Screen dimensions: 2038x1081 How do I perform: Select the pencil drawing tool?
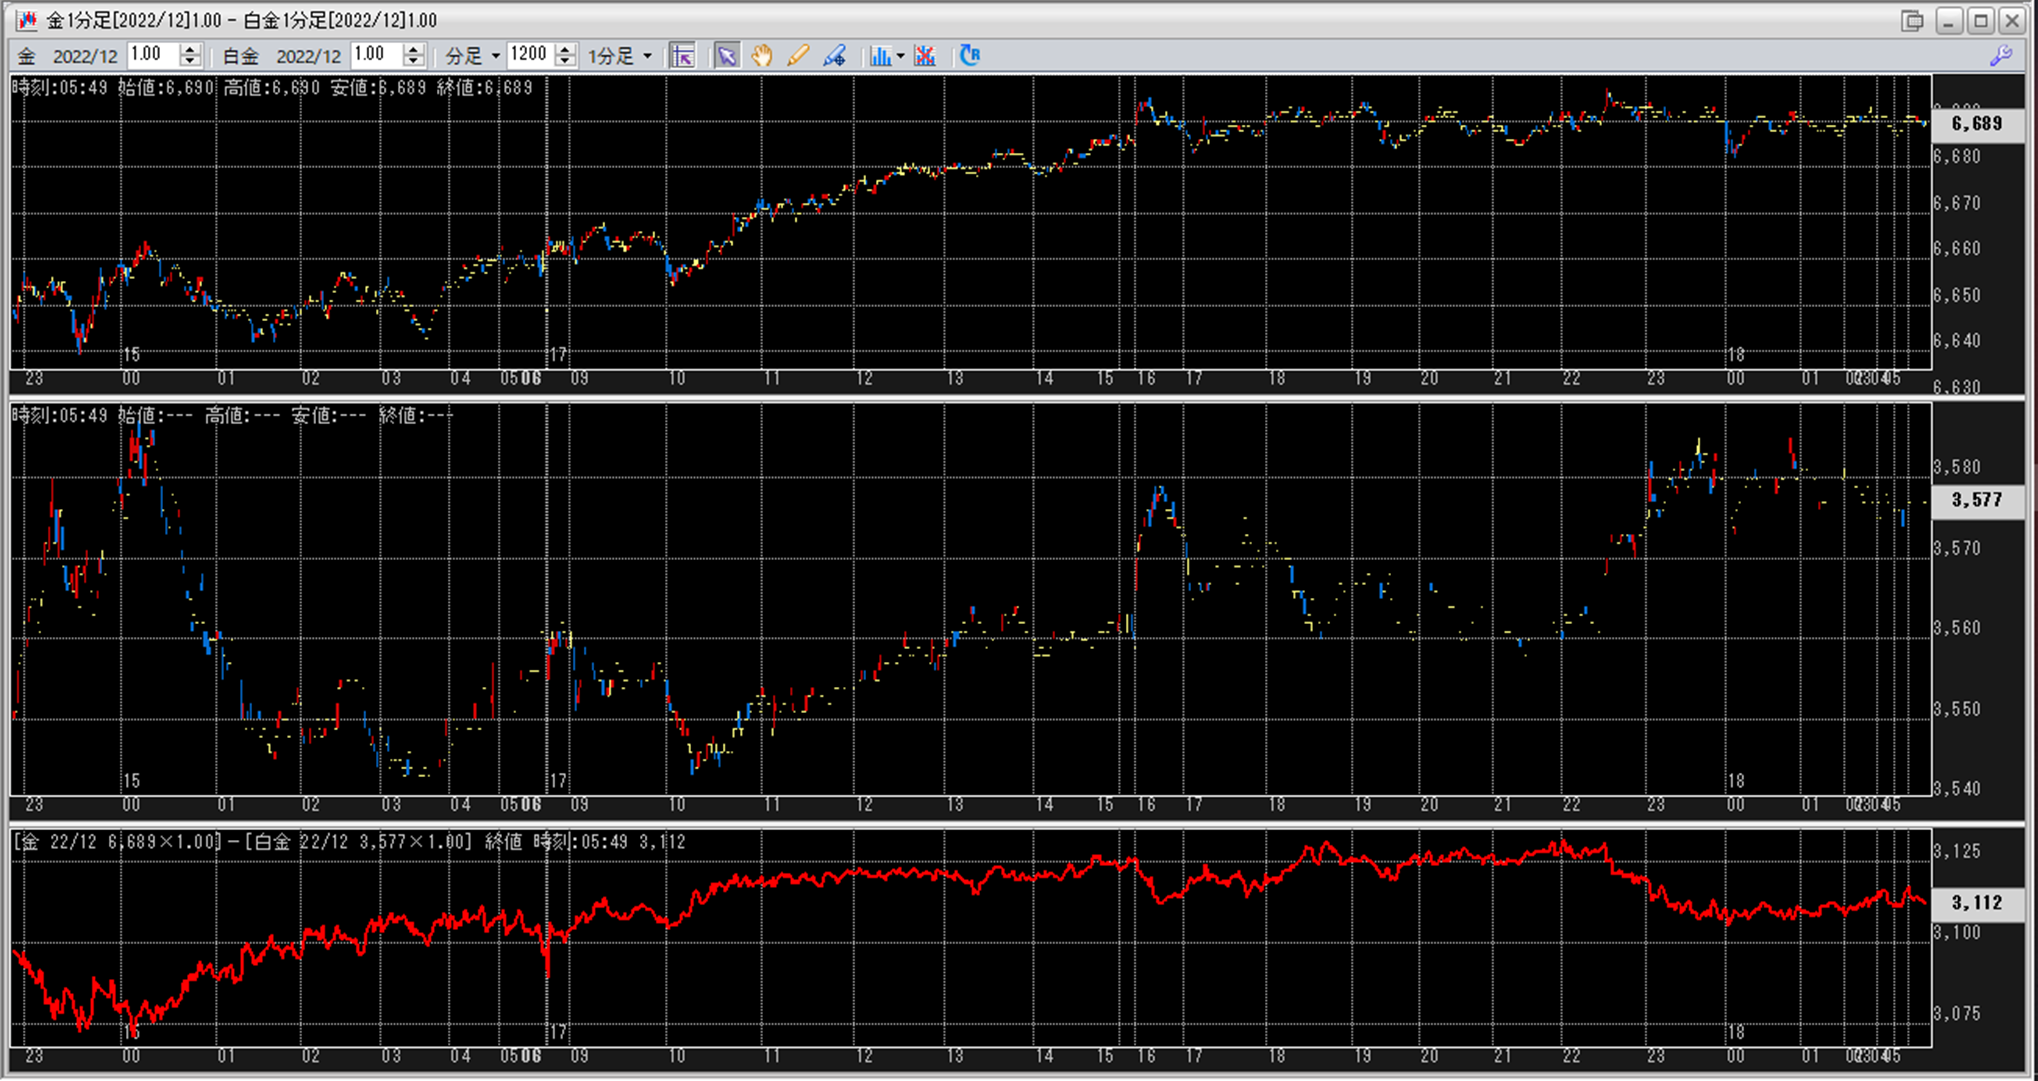(798, 56)
